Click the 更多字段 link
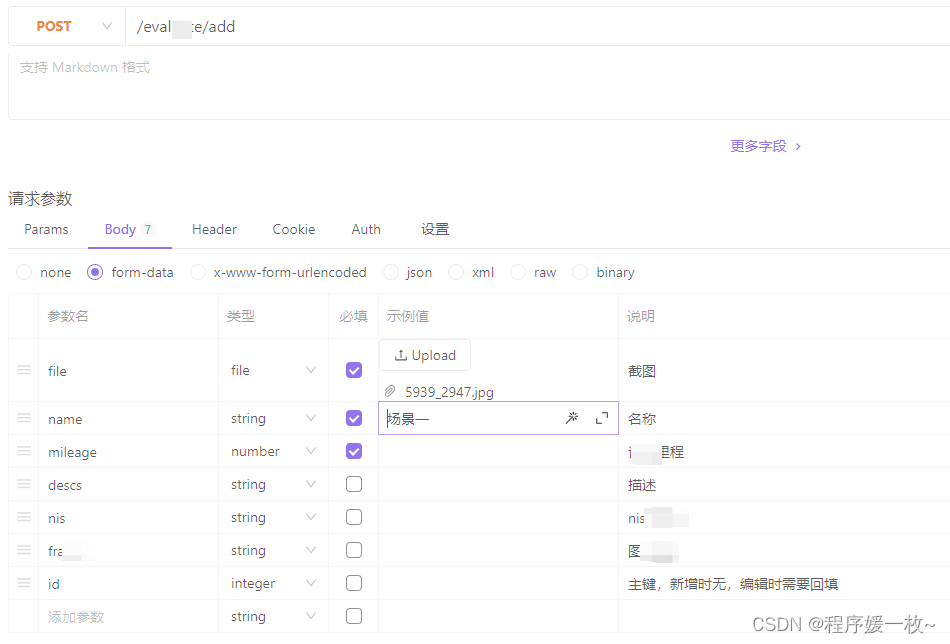The image size is (950, 644). coord(760,146)
